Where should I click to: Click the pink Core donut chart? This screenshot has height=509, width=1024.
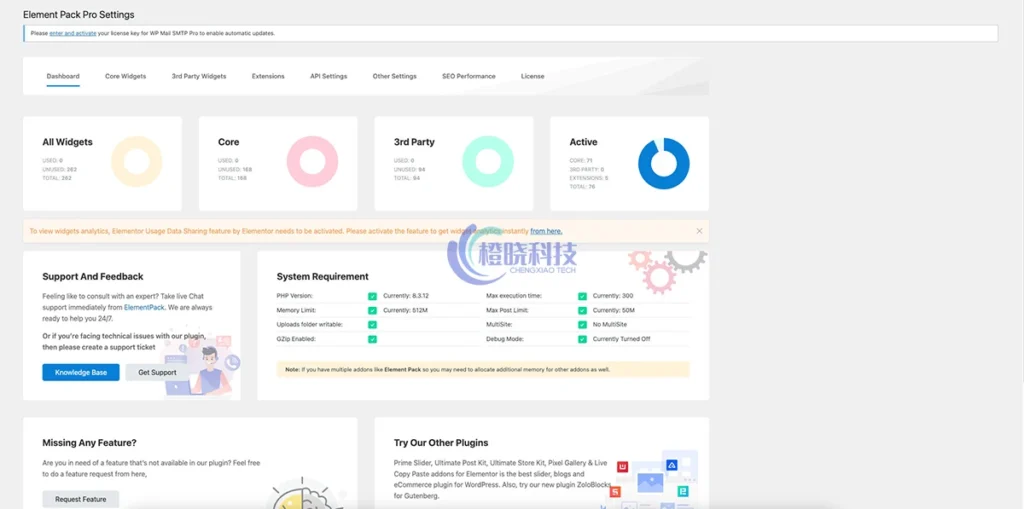click(312, 164)
